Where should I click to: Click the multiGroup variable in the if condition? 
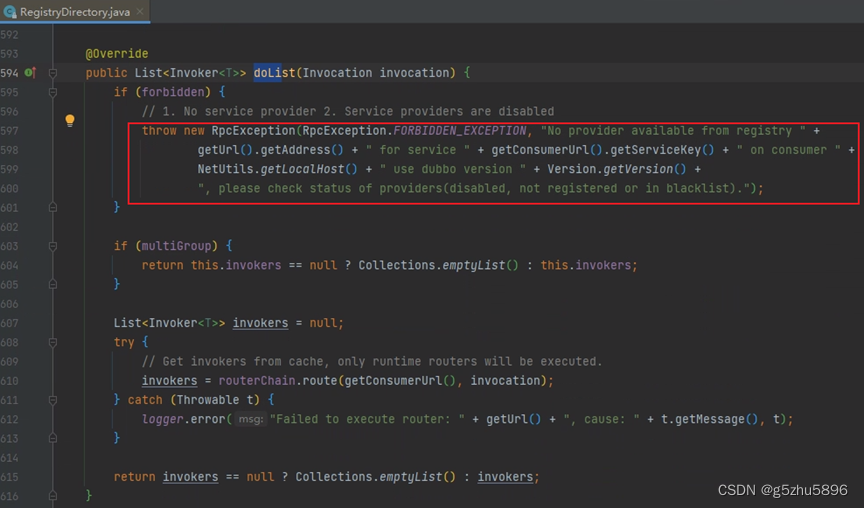coord(176,246)
